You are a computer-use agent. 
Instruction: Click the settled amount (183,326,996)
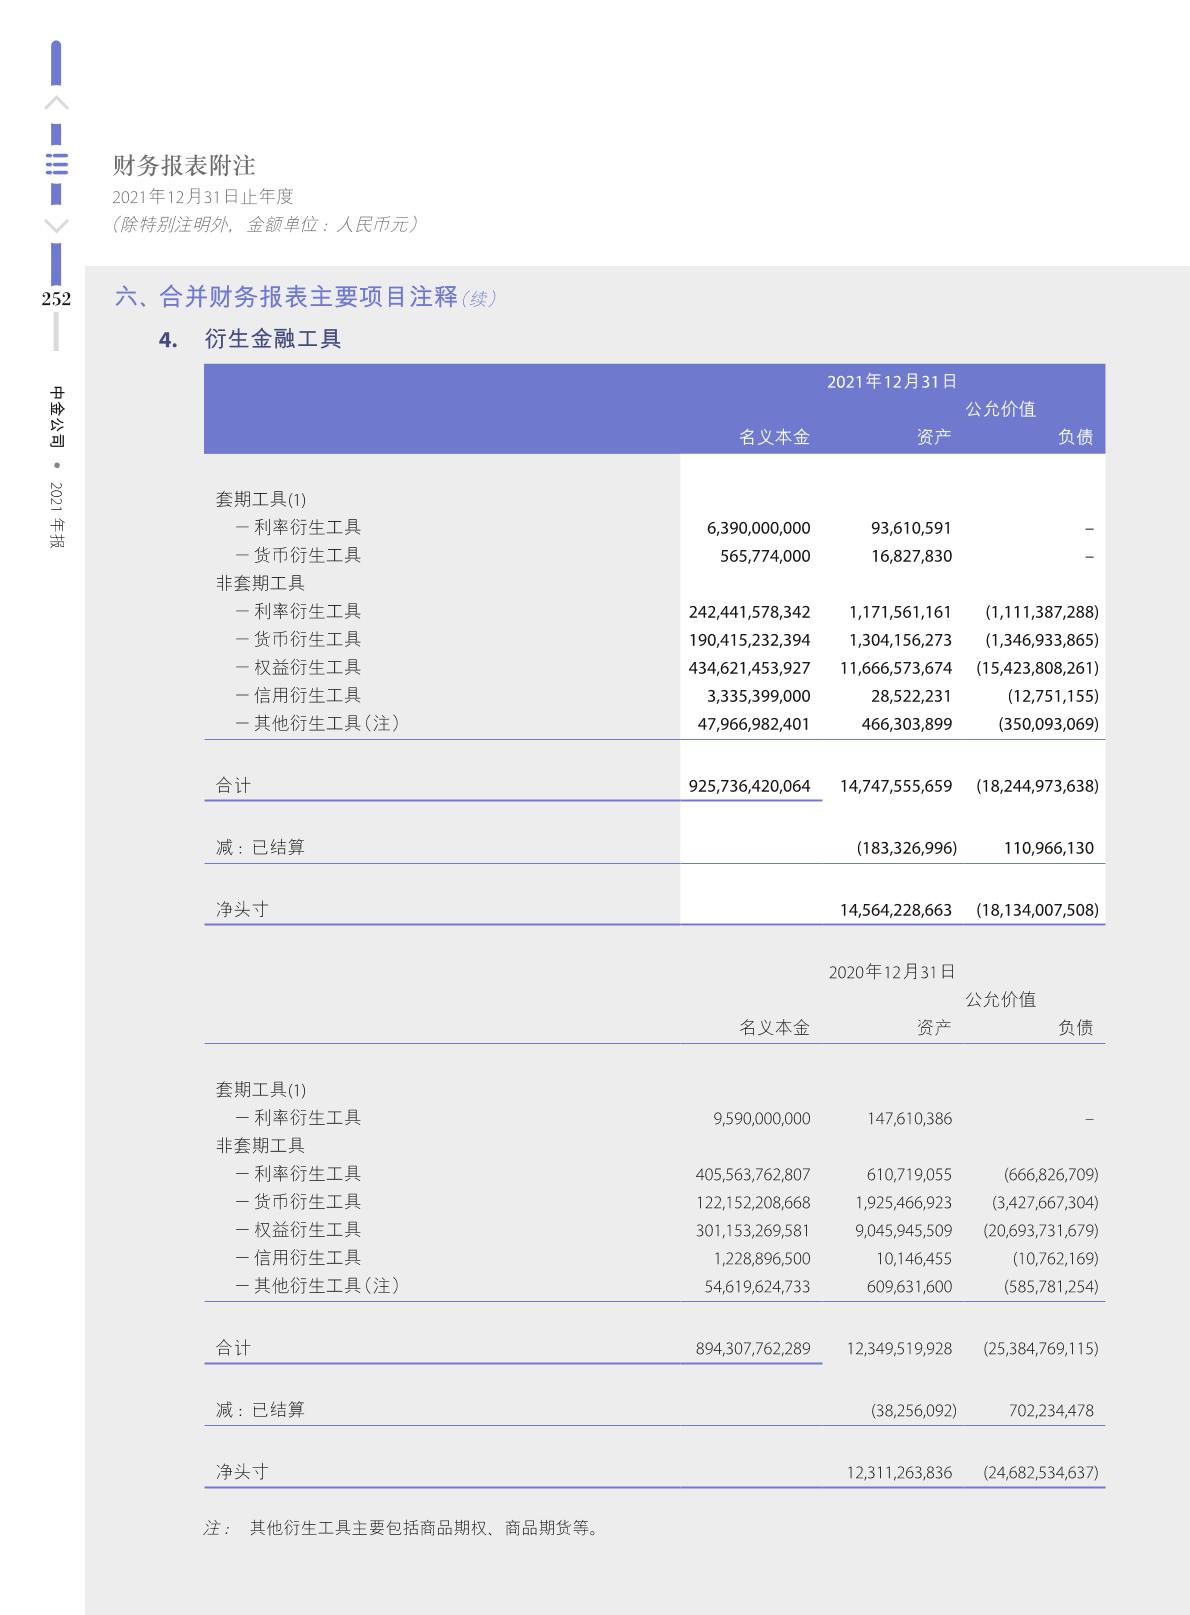906,848
